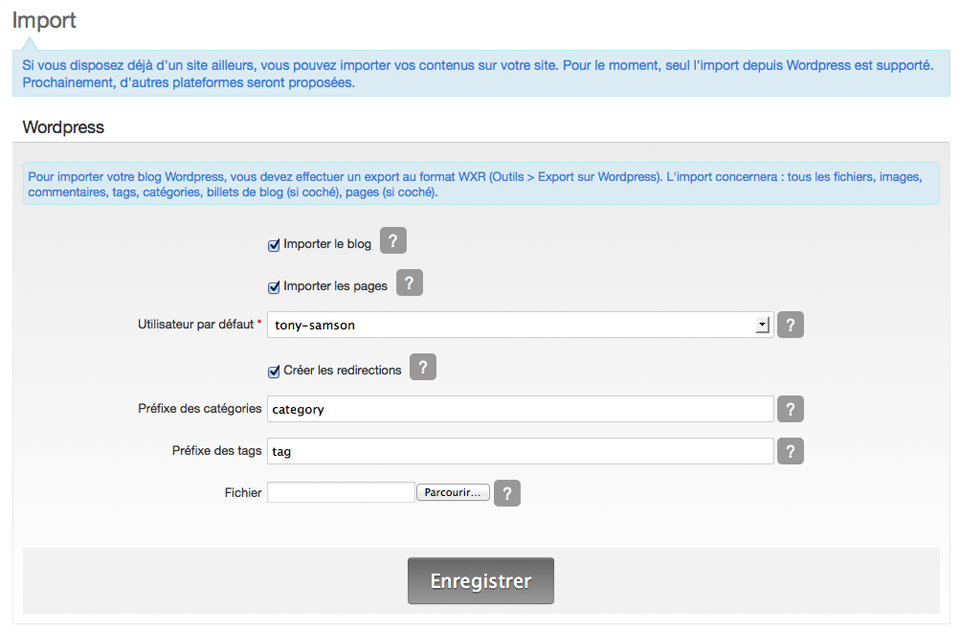
Task: Disable the Créer les redirections checkbox
Action: 274,371
